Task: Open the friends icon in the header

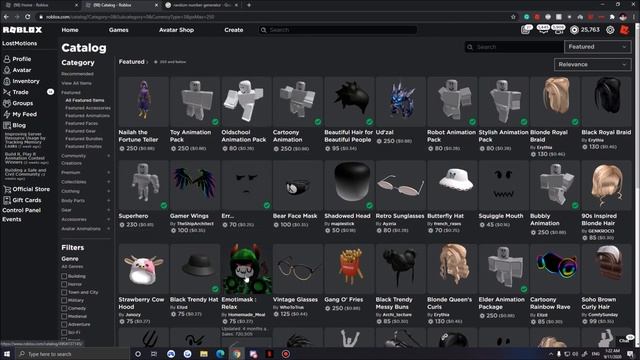Action: point(558,30)
